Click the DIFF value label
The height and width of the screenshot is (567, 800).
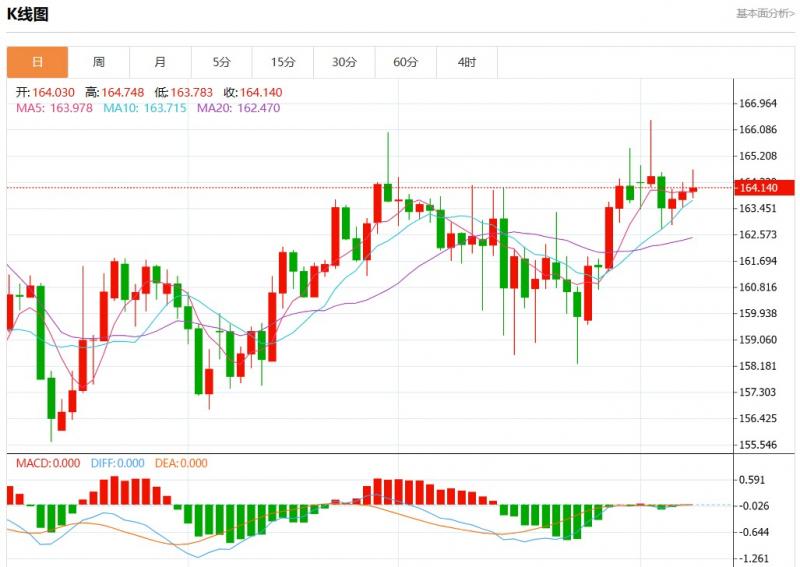[x=117, y=463]
